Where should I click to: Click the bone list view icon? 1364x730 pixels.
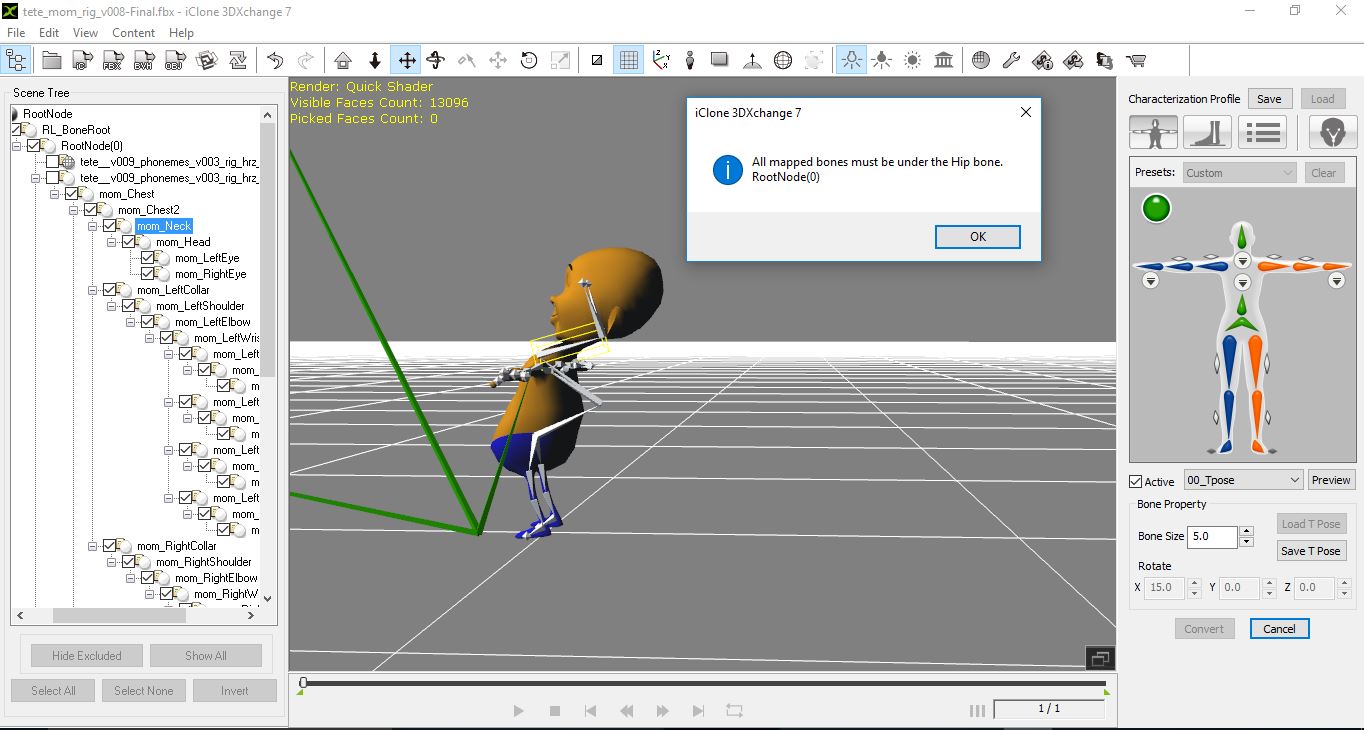click(x=1262, y=131)
